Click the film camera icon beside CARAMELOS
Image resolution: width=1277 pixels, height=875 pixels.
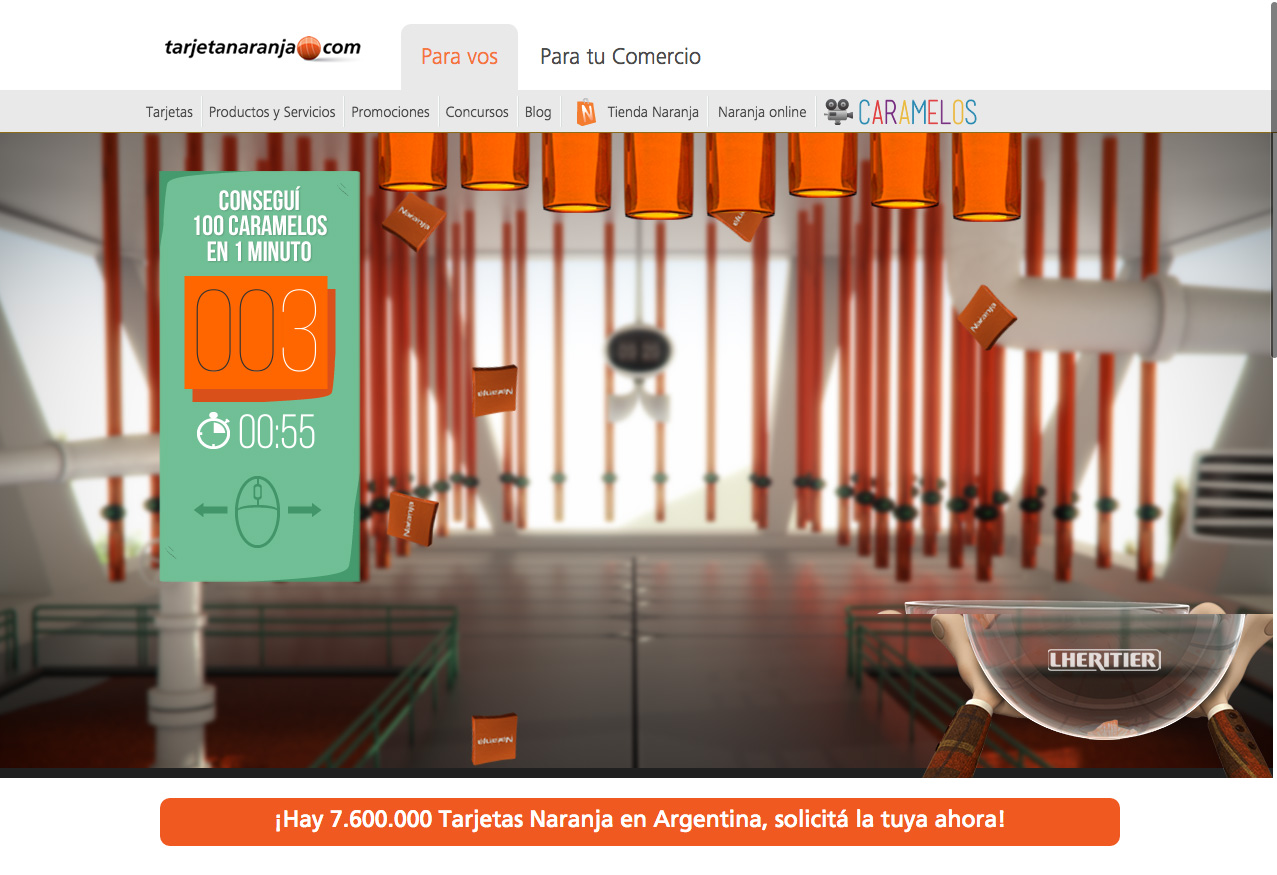click(839, 112)
